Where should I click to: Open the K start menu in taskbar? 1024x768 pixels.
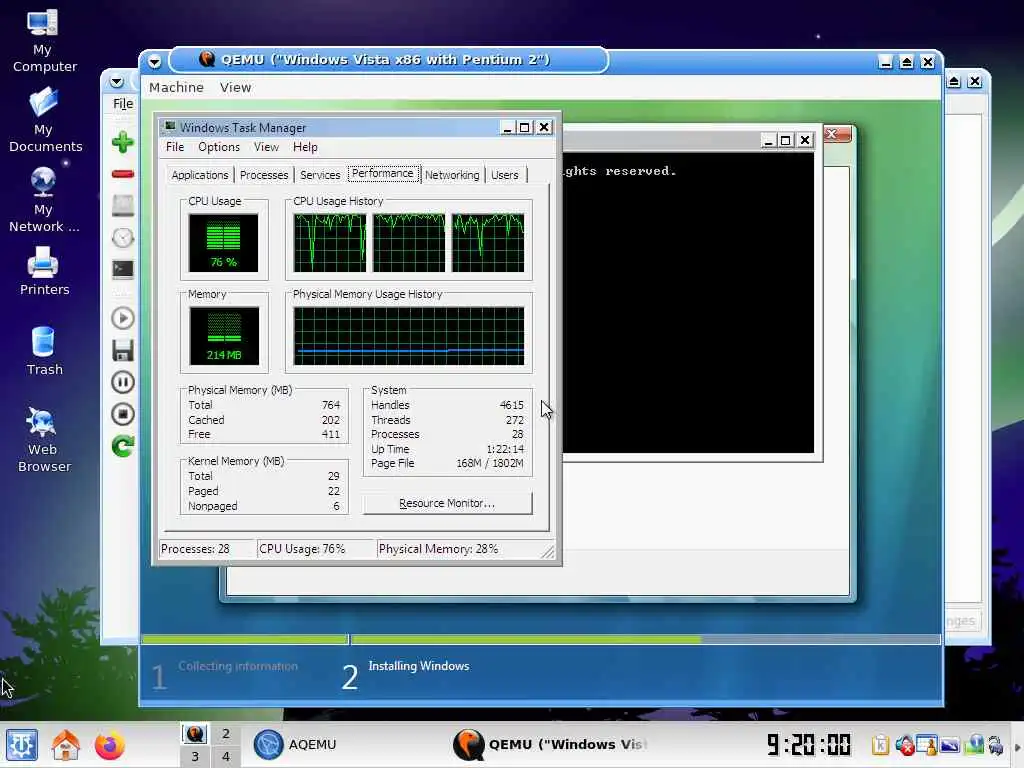pyautogui.click(x=22, y=745)
